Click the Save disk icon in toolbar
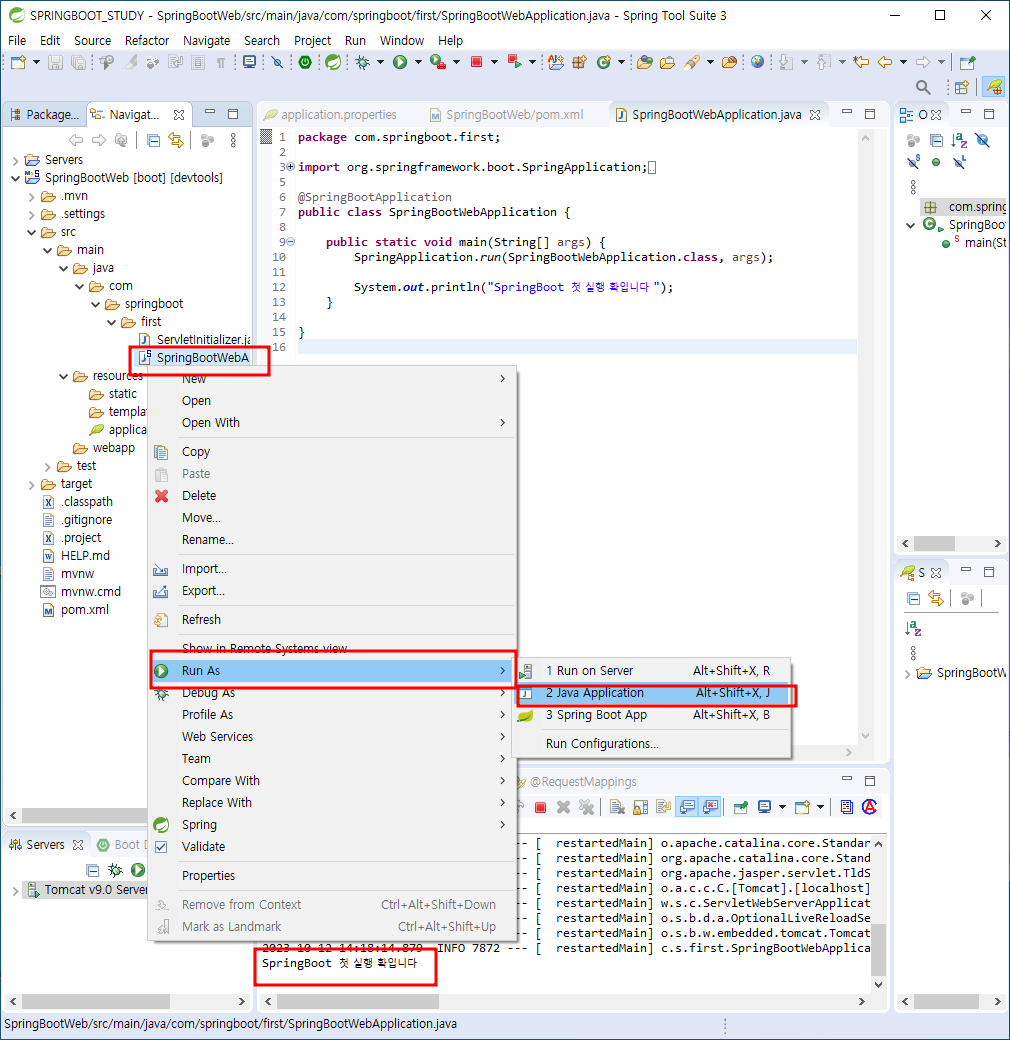1010x1040 pixels. click(56, 62)
